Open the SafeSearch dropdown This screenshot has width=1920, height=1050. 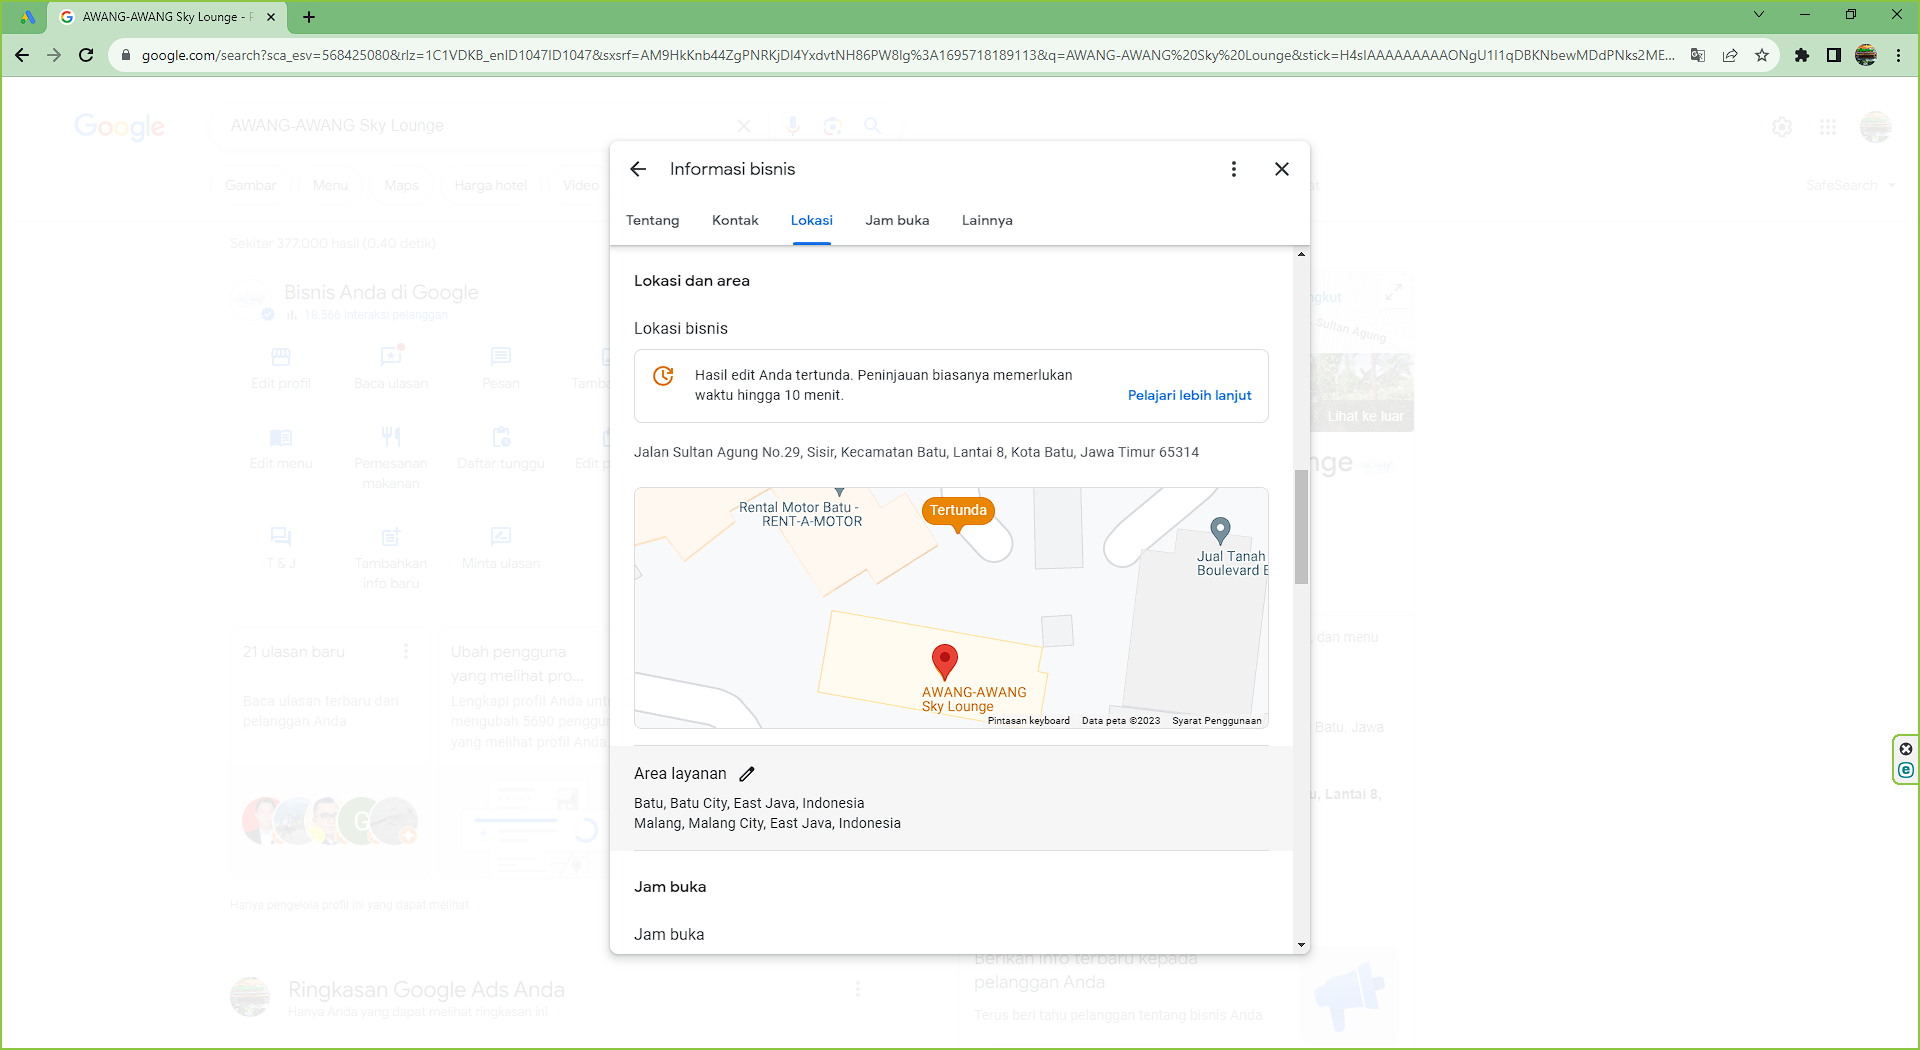(1851, 185)
